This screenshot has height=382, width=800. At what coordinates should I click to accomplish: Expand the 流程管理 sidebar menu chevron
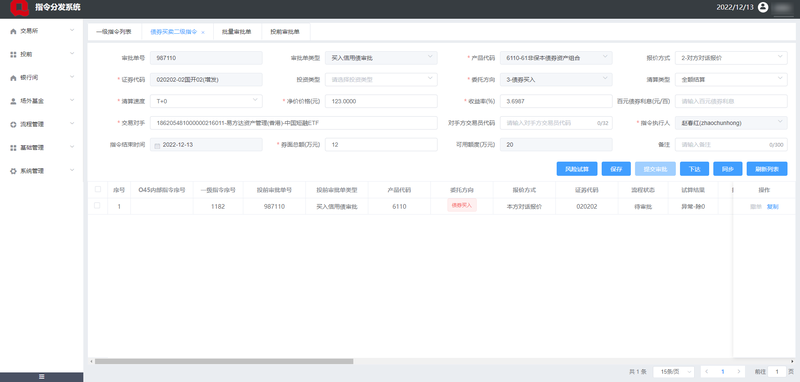[72, 123]
